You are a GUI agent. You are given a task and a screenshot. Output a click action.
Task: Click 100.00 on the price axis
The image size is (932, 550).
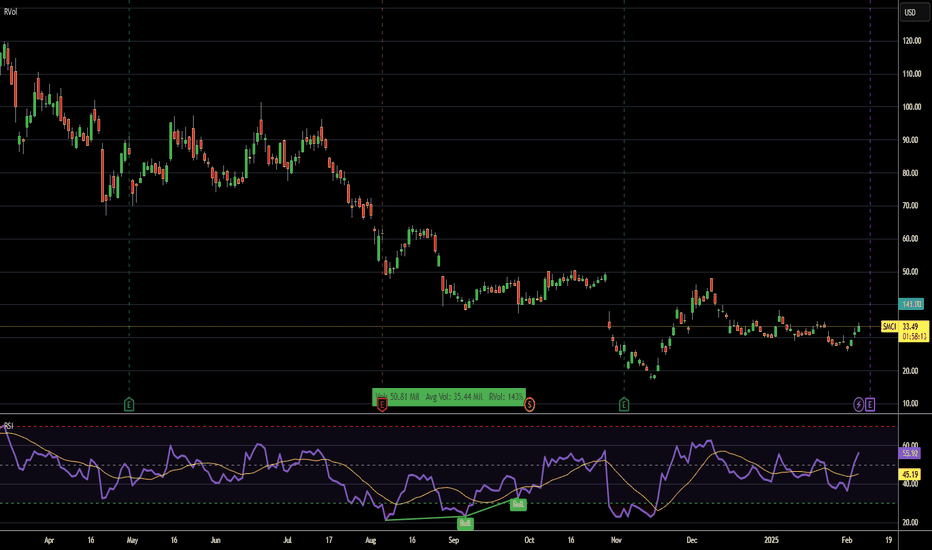click(x=912, y=107)
